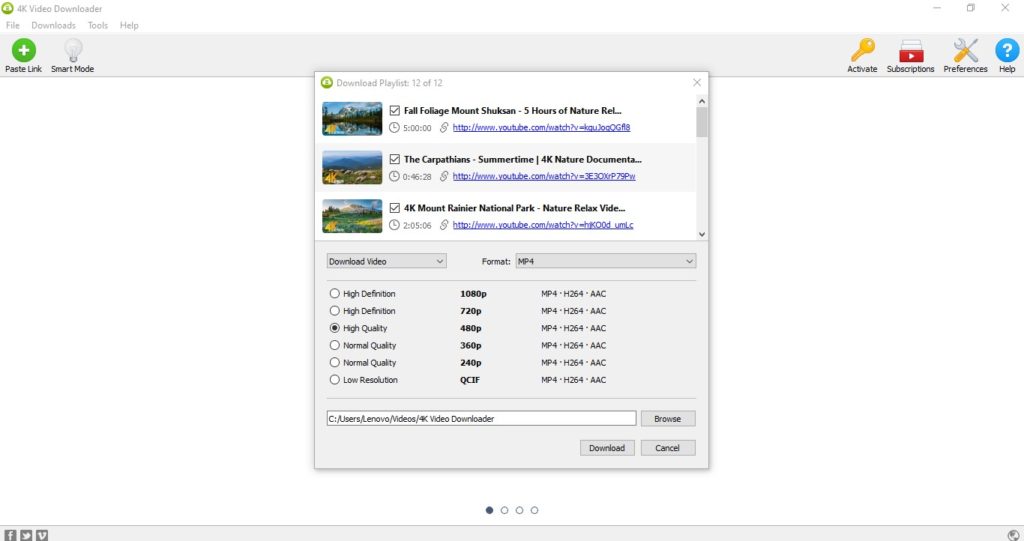Click the blue Help question icon
Image resolution: width=1024 pixels, height=541 pixels.
coord(1006,50)
